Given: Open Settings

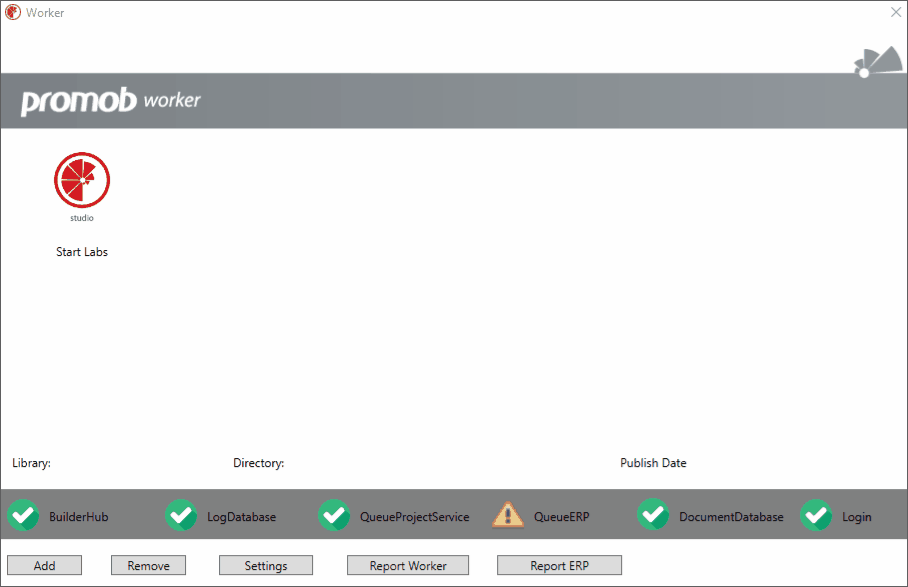Looking at the screenshot, I should (266, 566).
